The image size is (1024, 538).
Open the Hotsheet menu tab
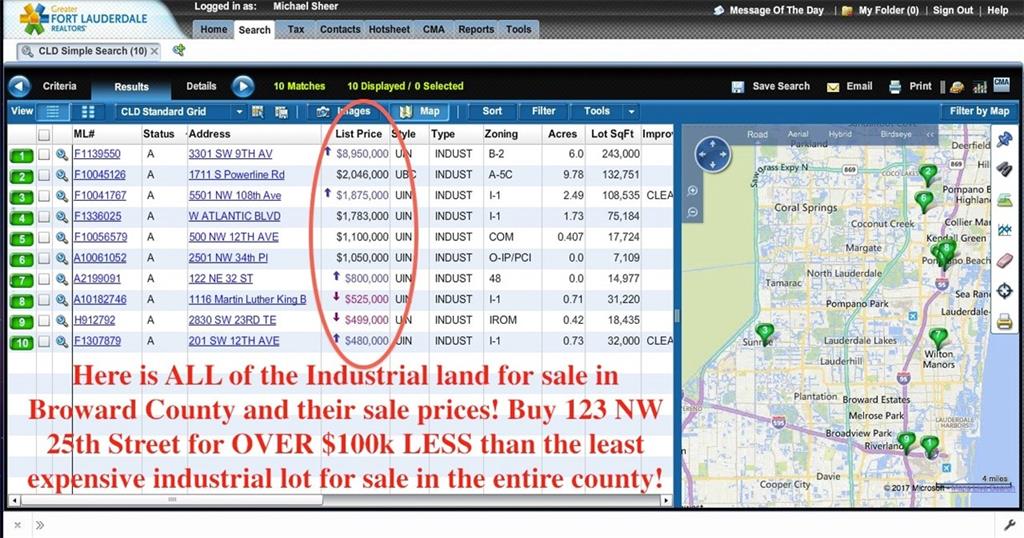pyautogui.click(x=389, y=30)
